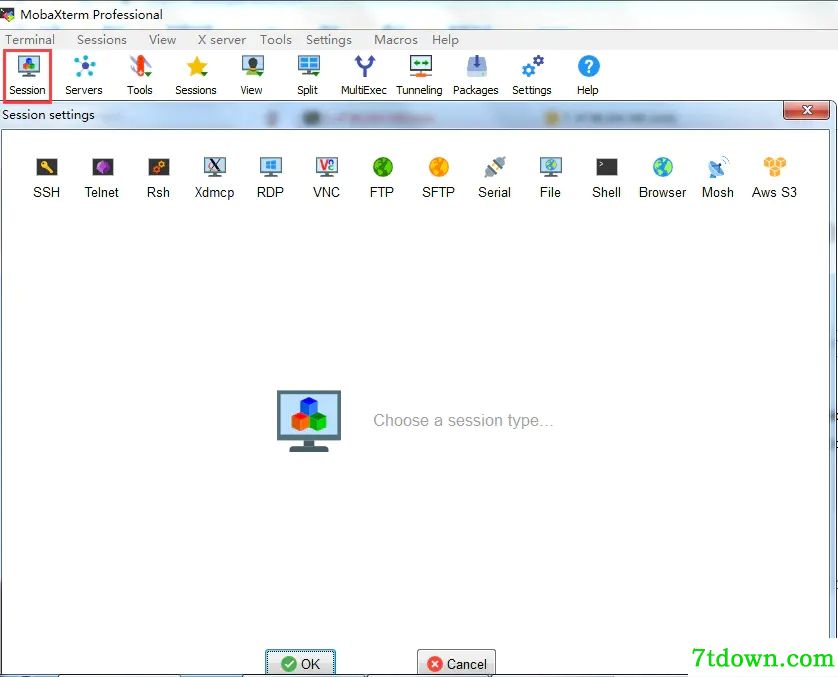Launch MultiExec mode from toolbar
838x677 pixels.
364,75
